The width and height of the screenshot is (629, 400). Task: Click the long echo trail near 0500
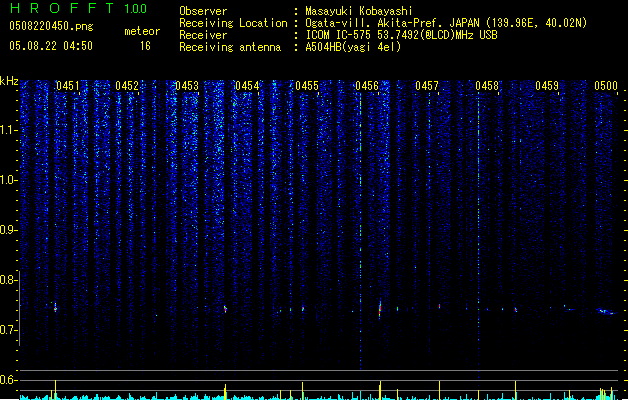click(x=605, y=311)
